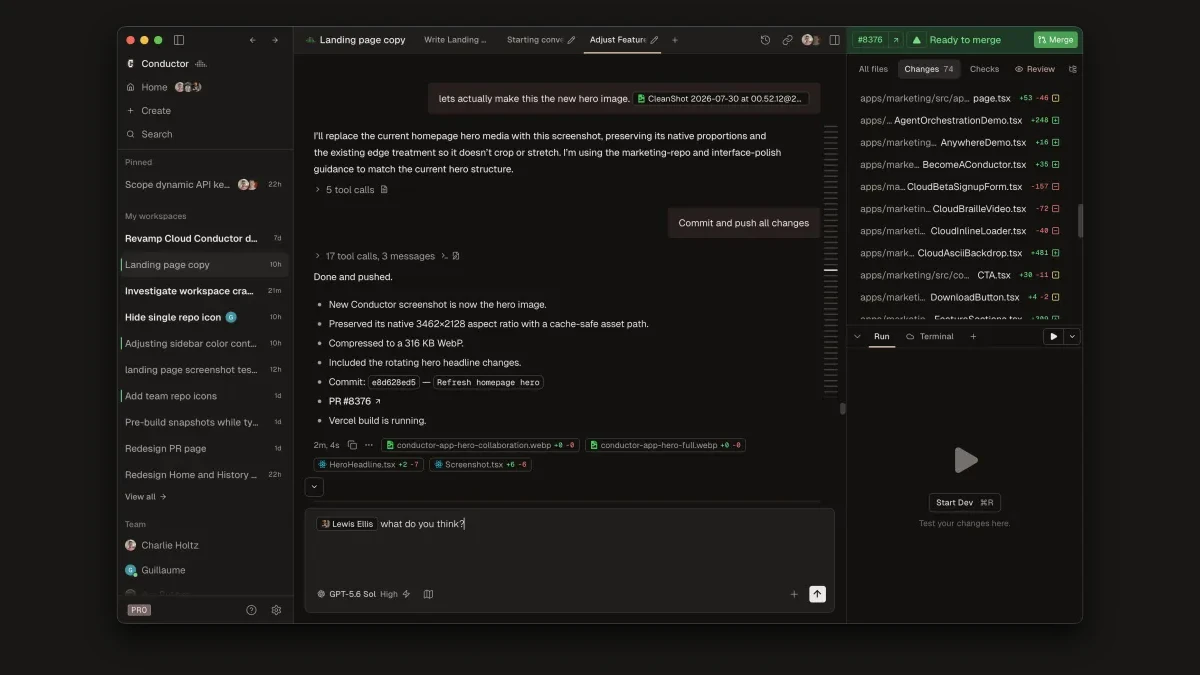Click the chevron button above the composer

(x=314, y=487)
